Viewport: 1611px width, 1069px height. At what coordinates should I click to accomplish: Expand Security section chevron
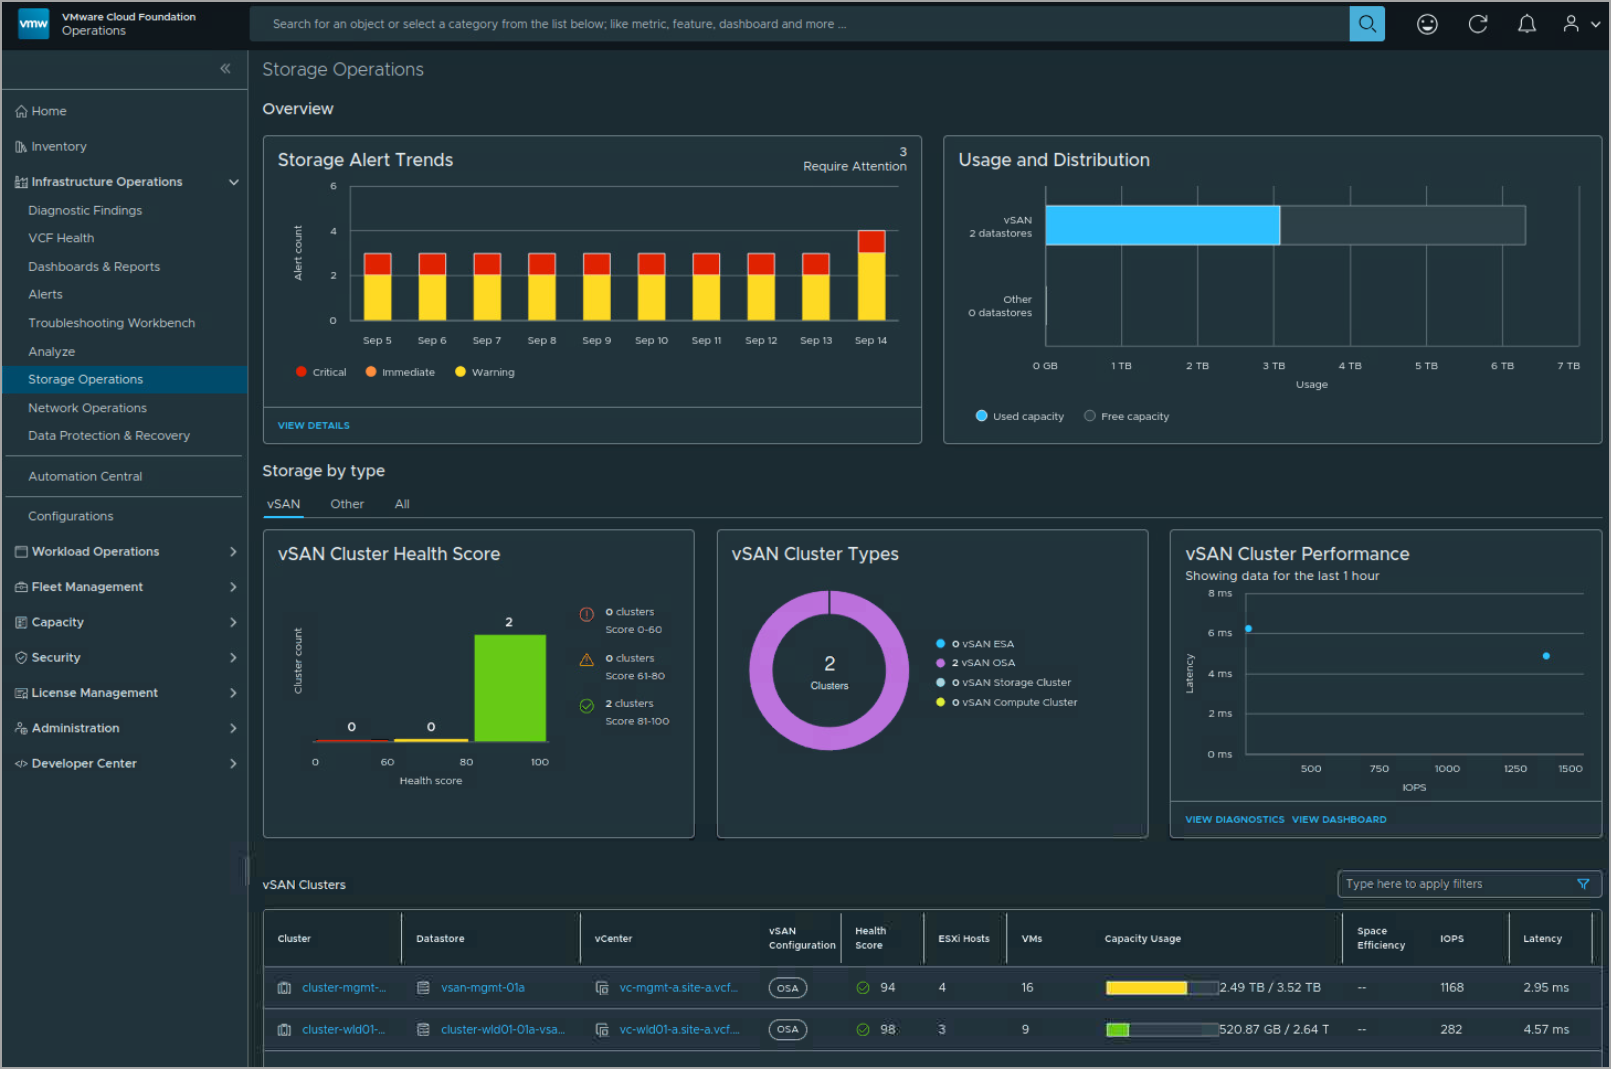pos(233,658)
